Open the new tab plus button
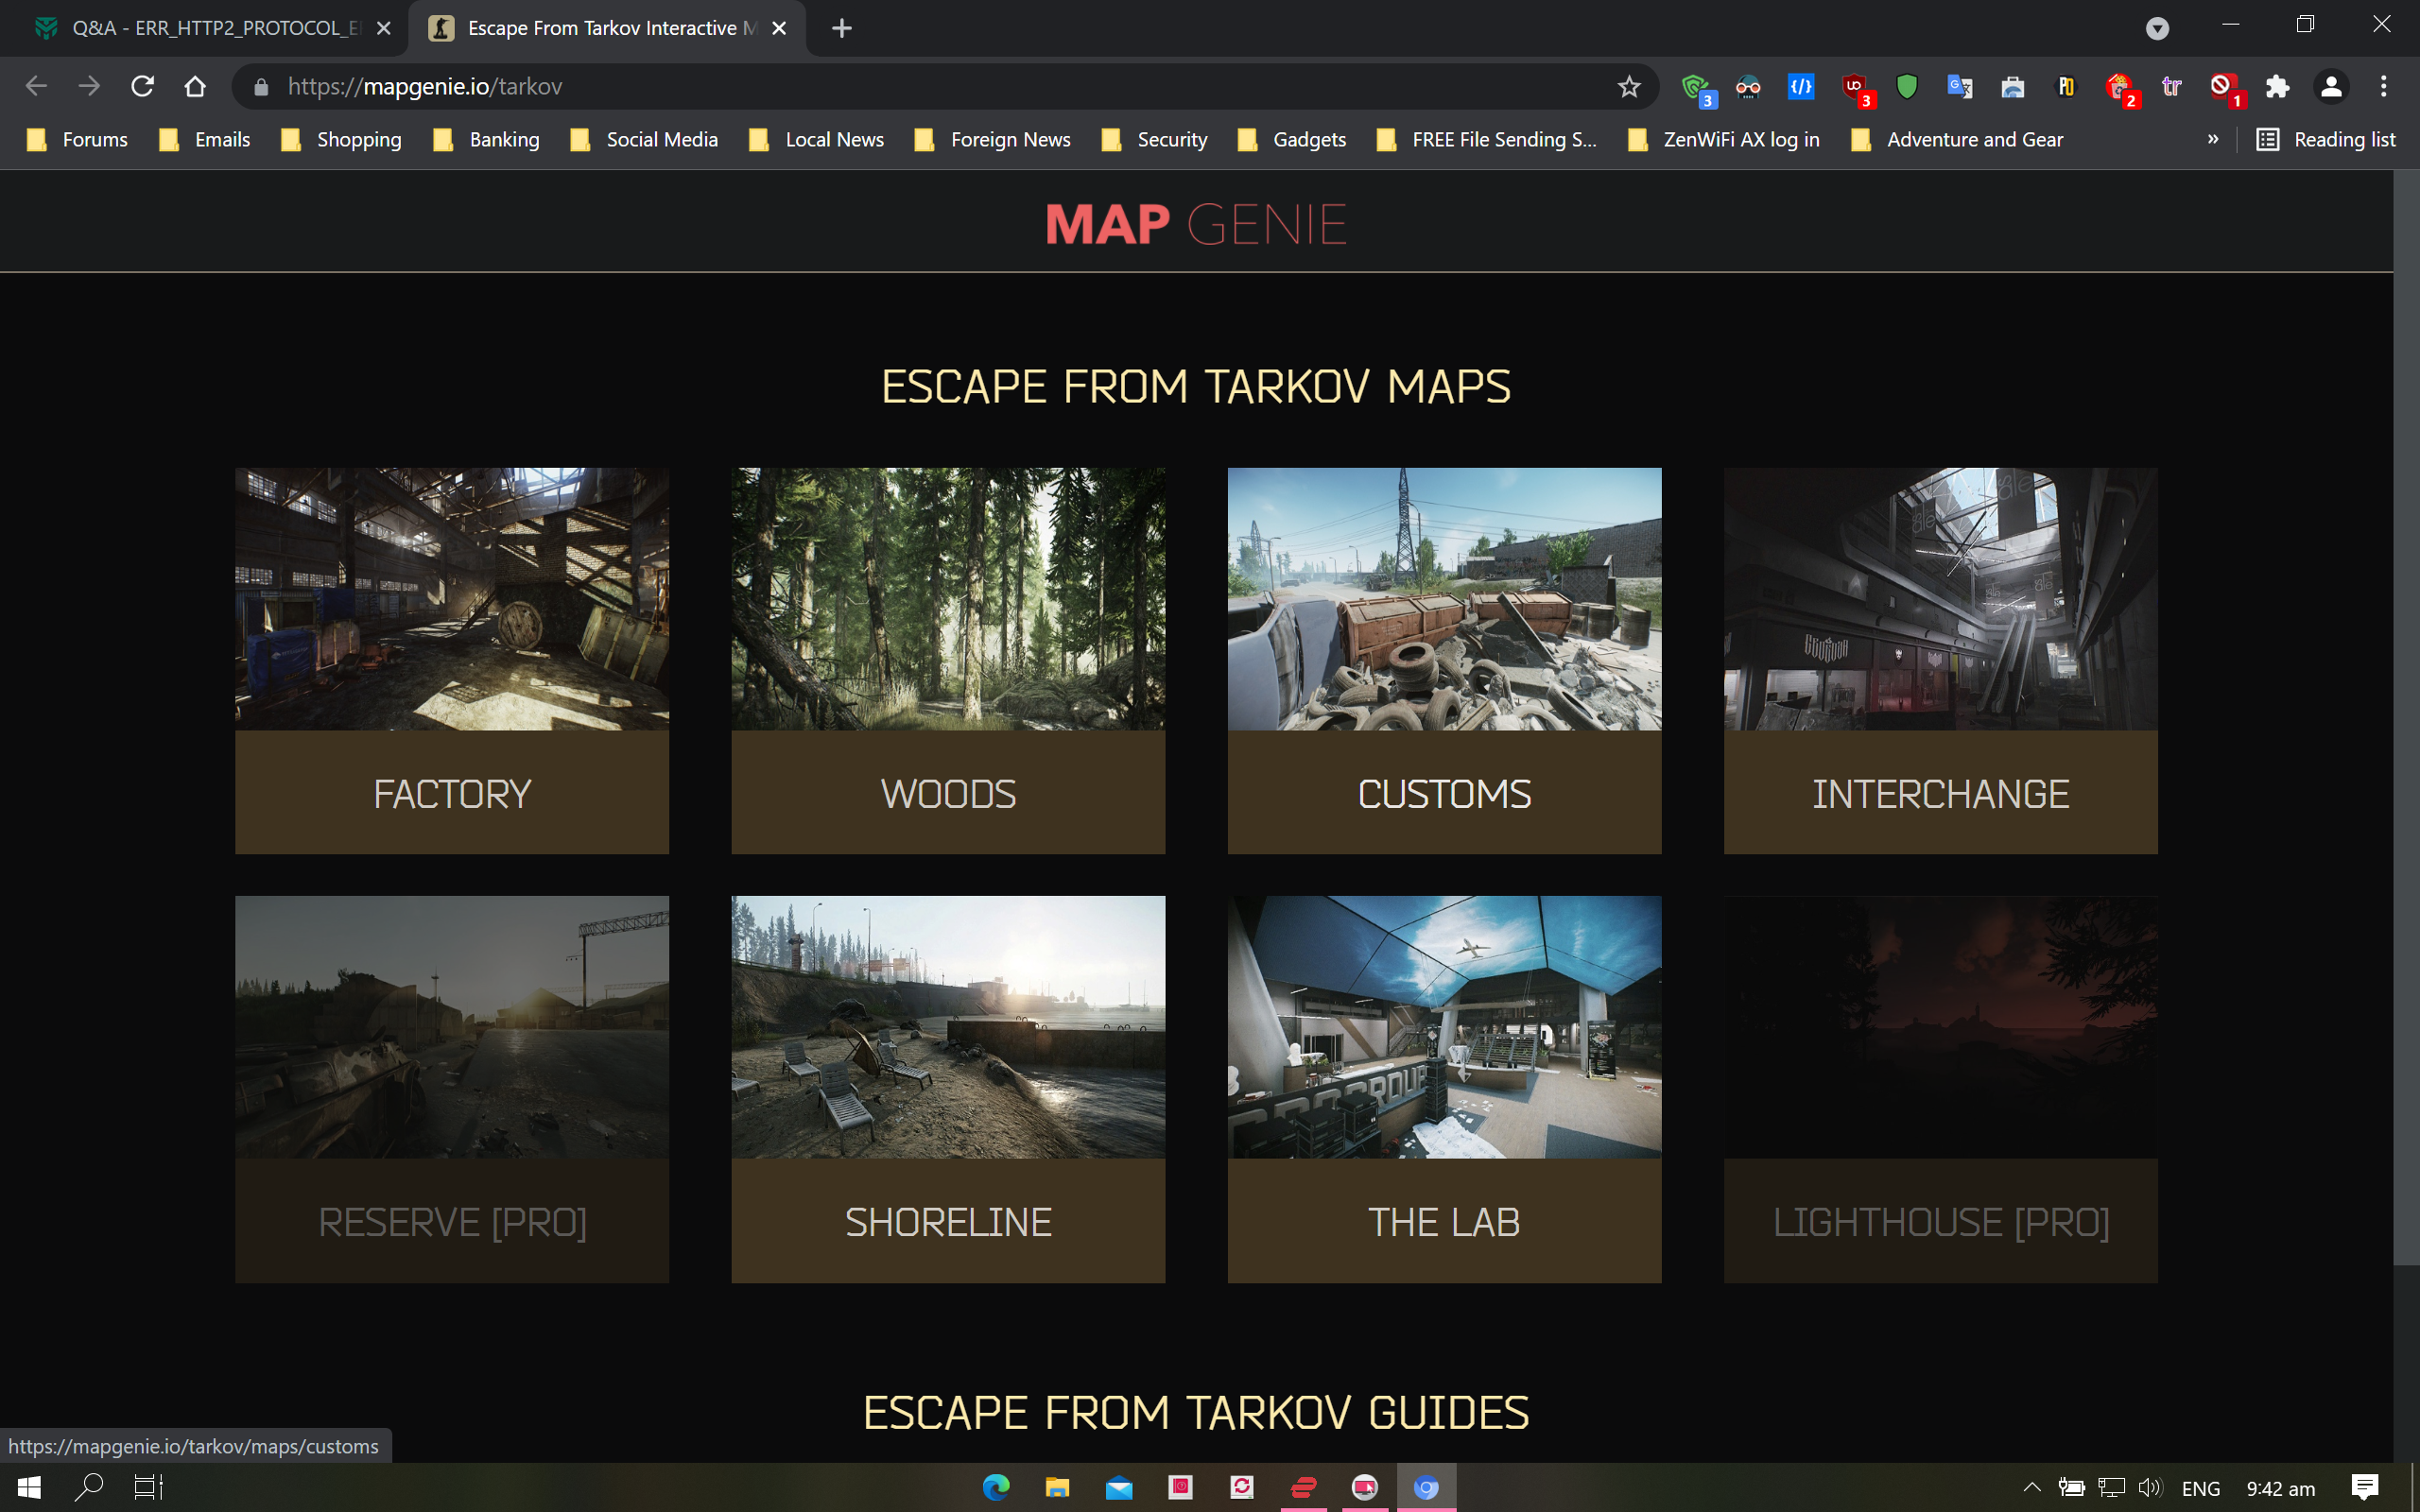The height and width of the screenshot is (1512, 2420). pyautogui.click(x=841, y=28)
